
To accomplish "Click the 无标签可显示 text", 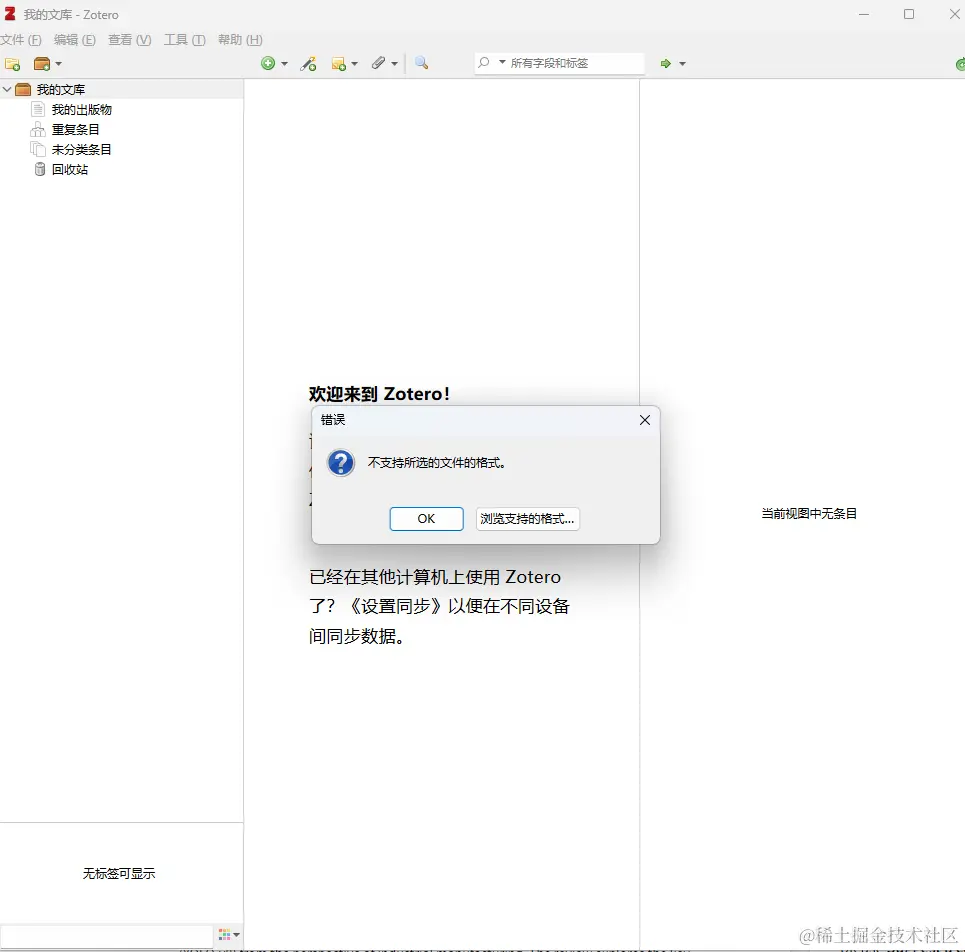I will pos(119,873).
